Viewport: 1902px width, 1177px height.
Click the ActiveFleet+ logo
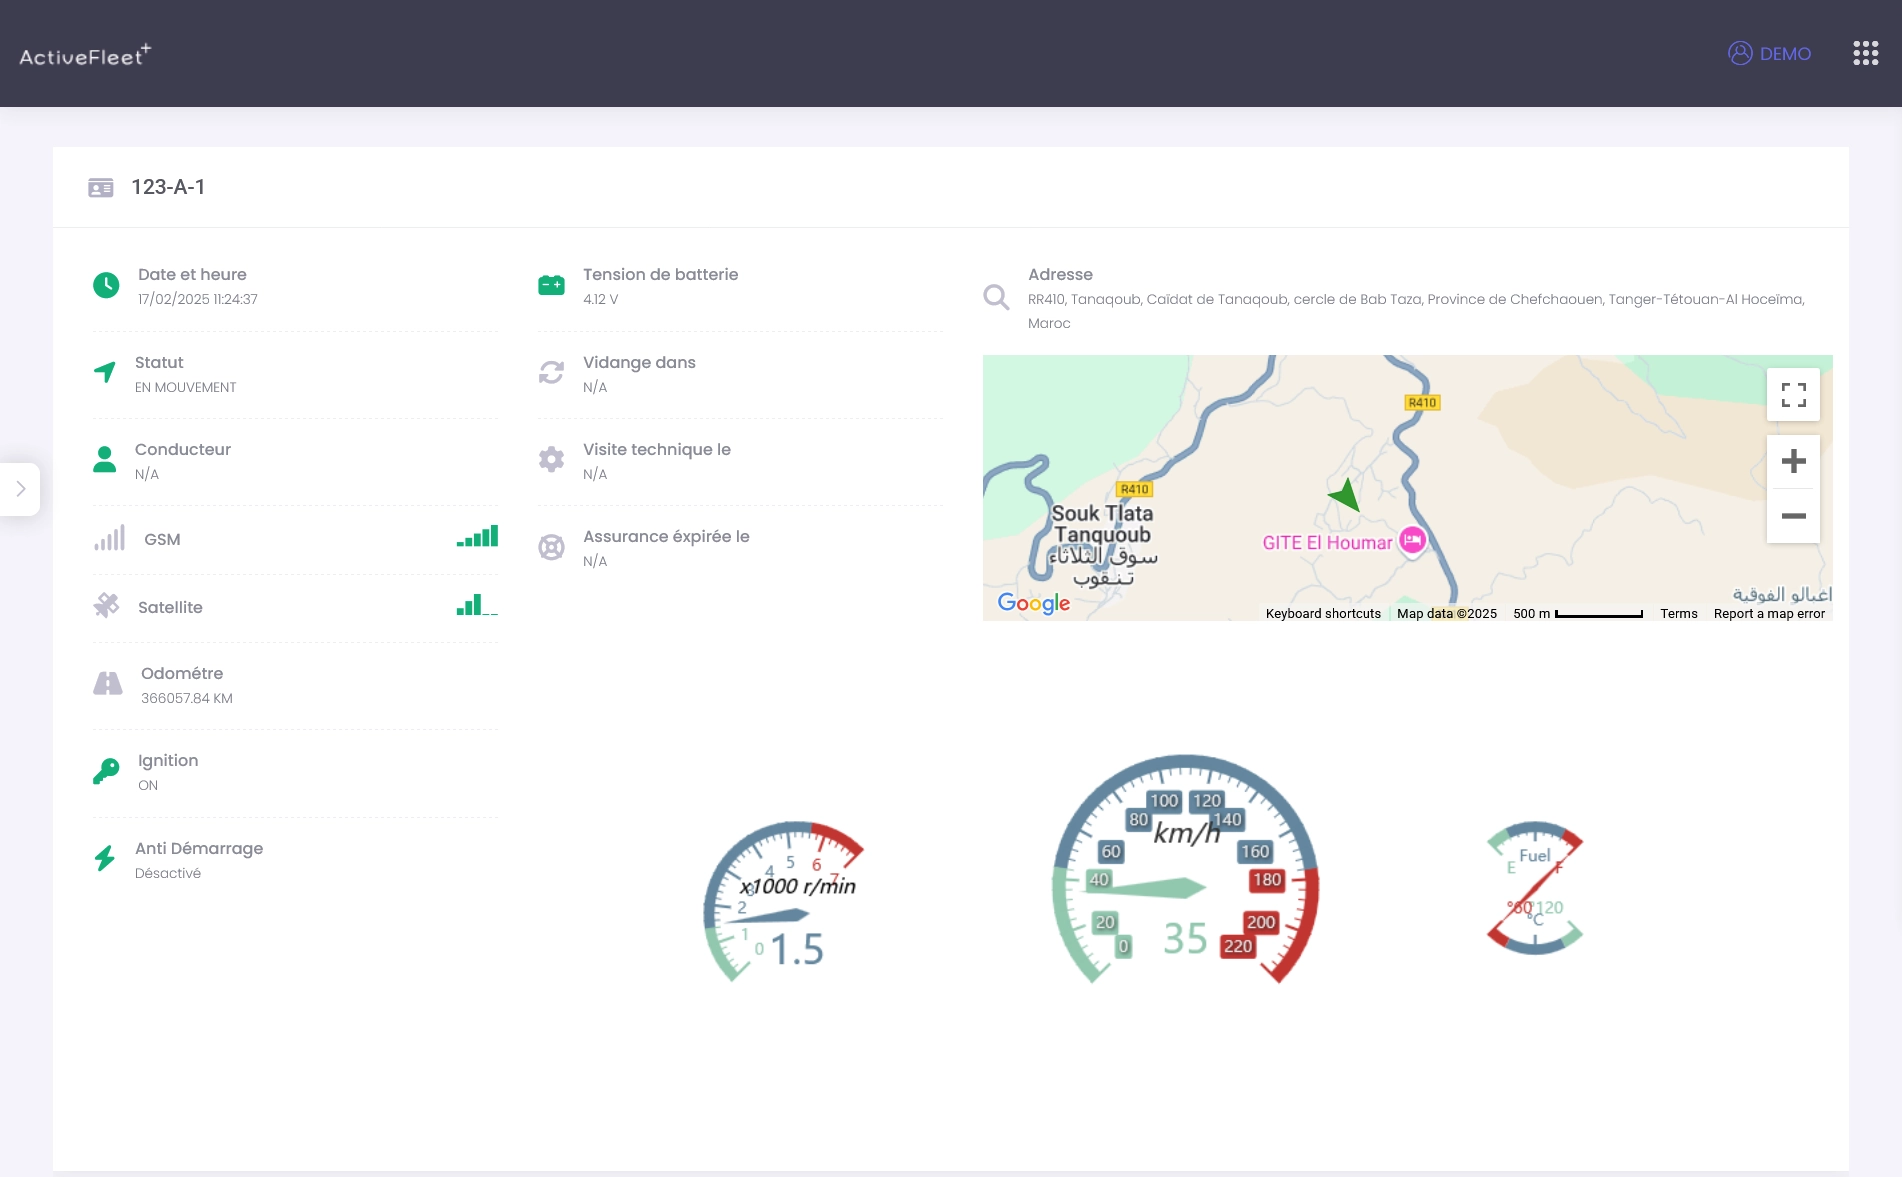[85, 55]
